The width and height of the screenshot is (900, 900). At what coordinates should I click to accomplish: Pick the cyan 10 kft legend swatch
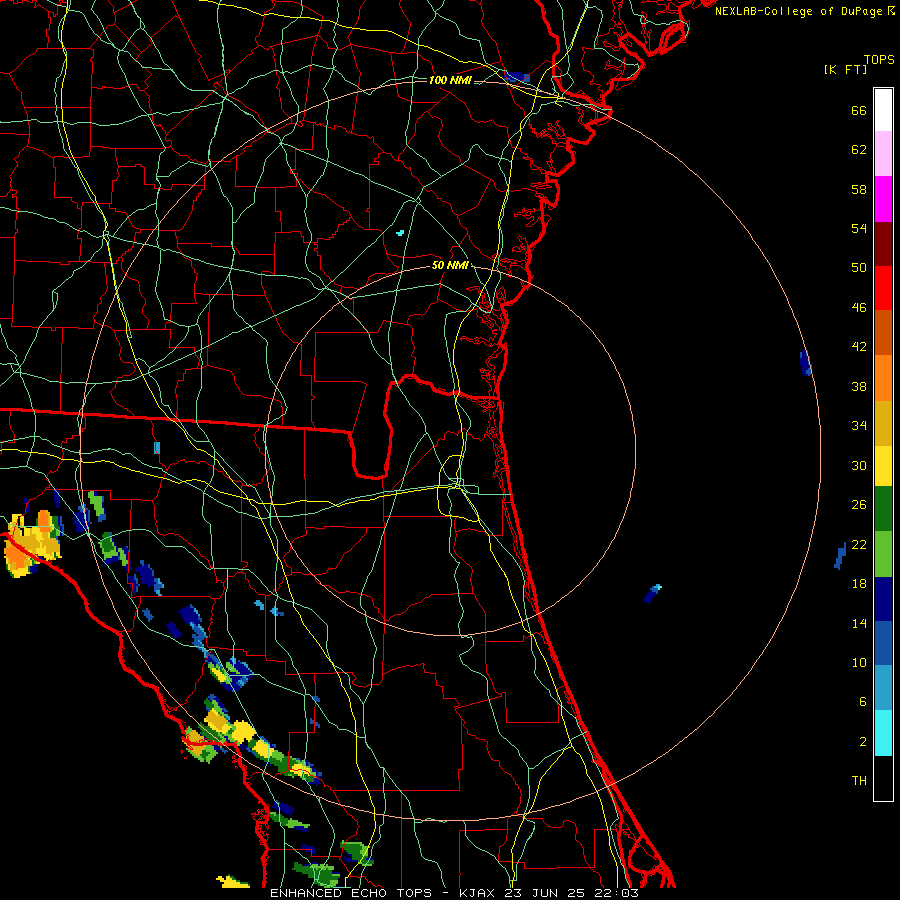pyautogui.click(x=883, y=733)
